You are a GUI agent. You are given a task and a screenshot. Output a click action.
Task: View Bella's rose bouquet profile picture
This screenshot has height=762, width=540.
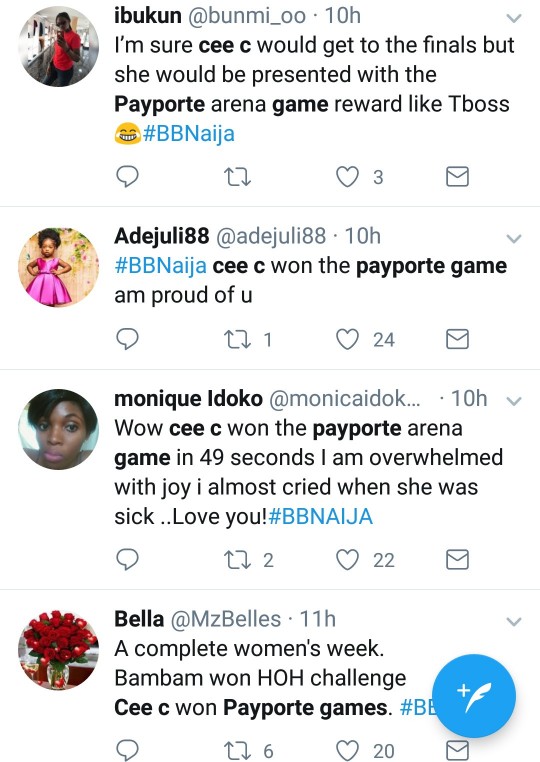click(58, 650)
